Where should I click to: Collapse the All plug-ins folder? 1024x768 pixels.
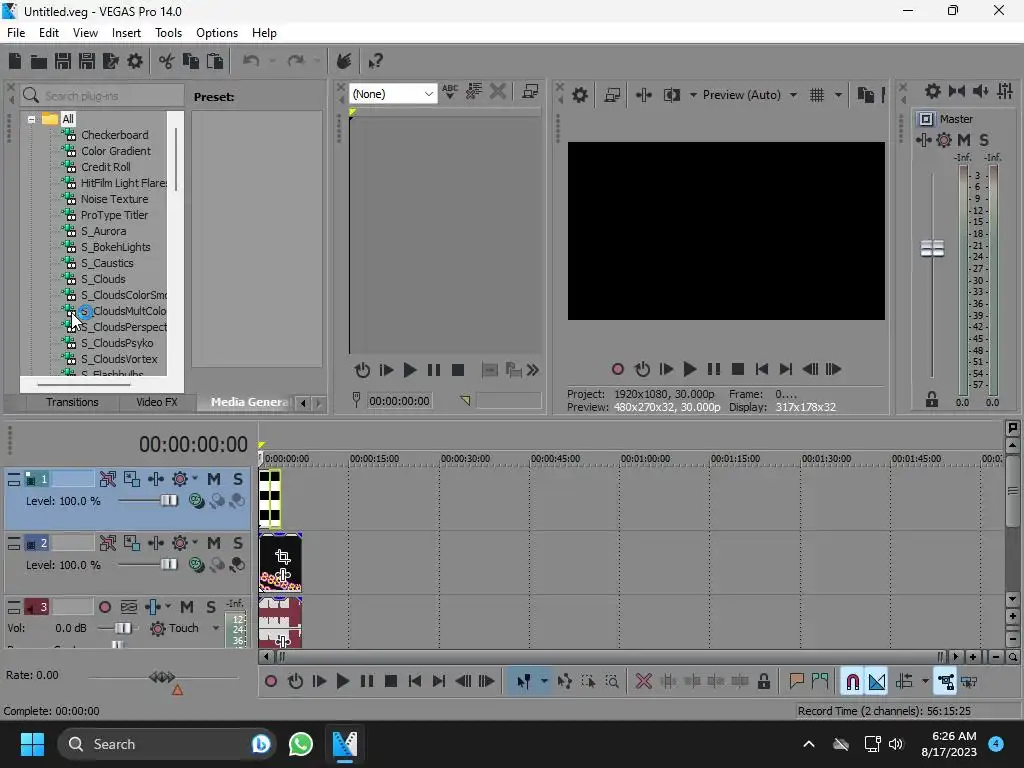pyautogui.click(x=31, y=120)
